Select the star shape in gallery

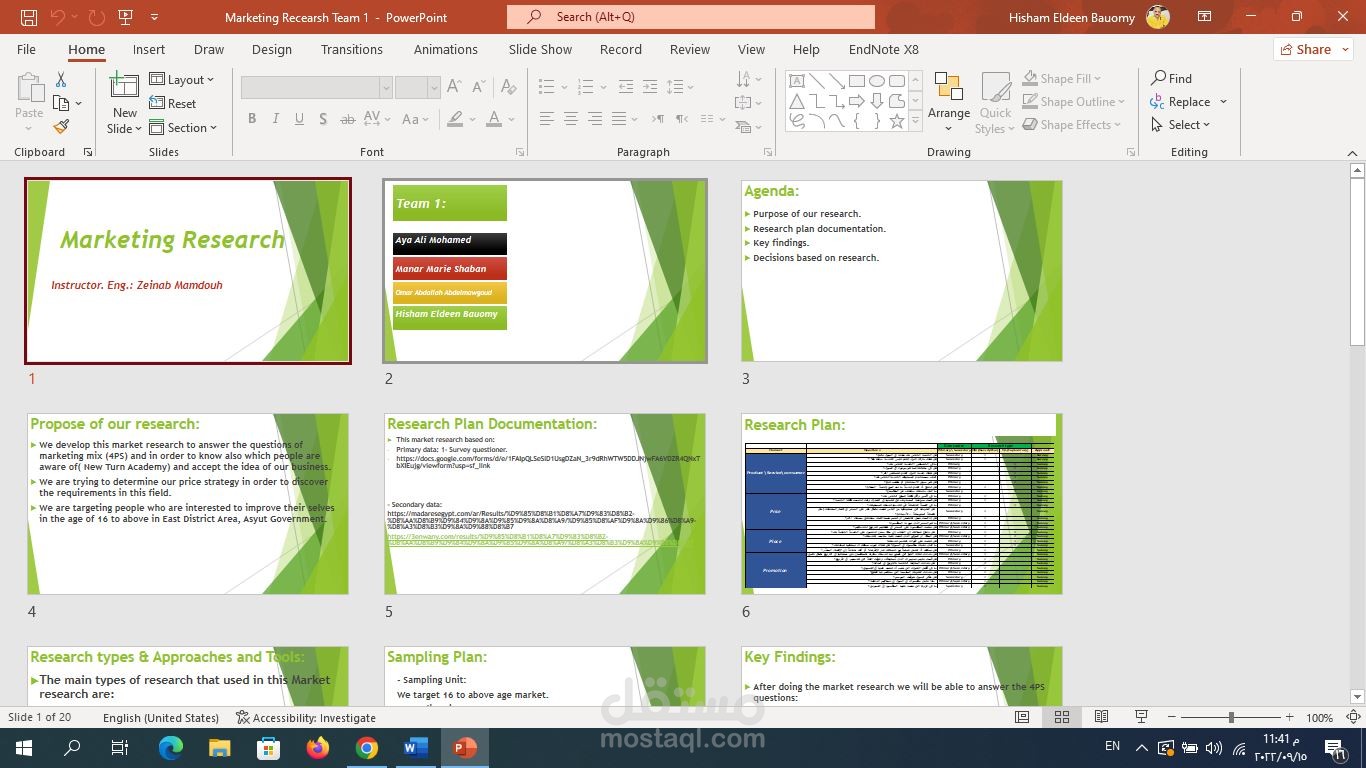tap(897, 121)
